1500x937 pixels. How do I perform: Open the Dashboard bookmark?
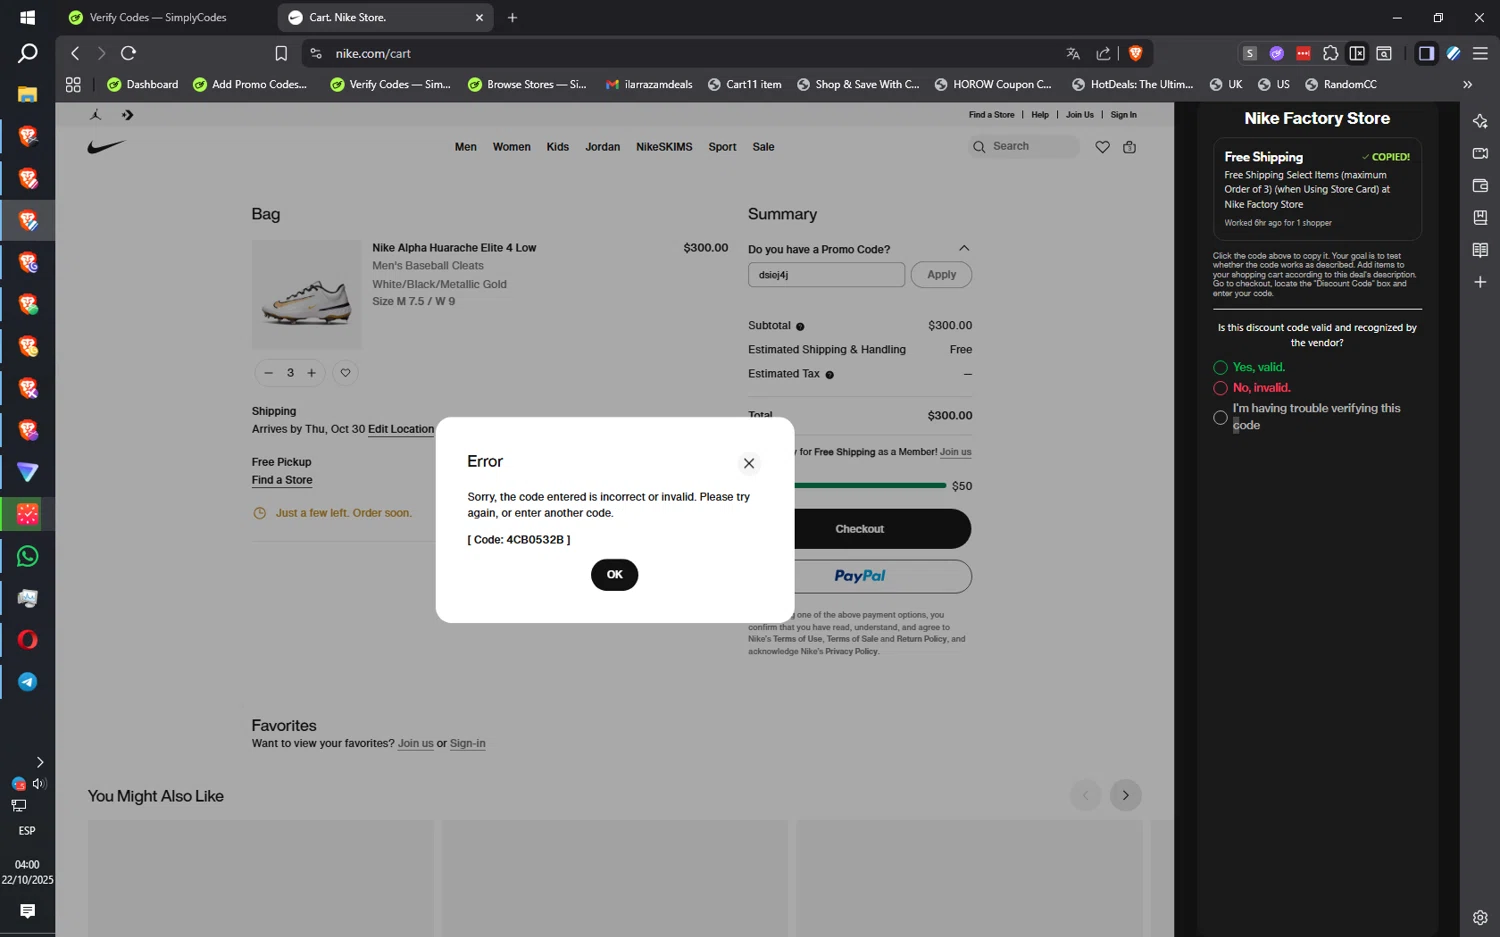(x=143, y=85)
